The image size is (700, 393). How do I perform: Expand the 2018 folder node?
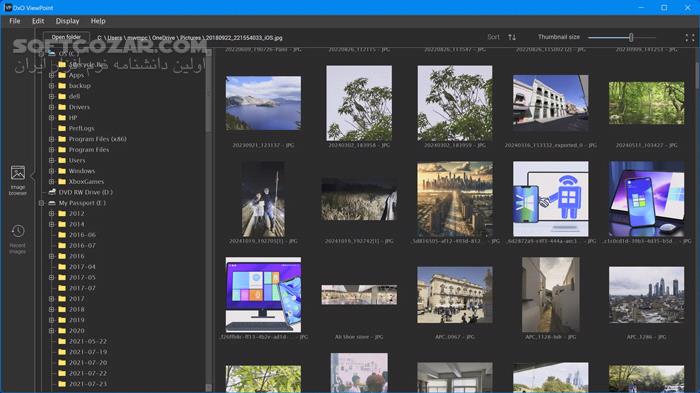51,309
